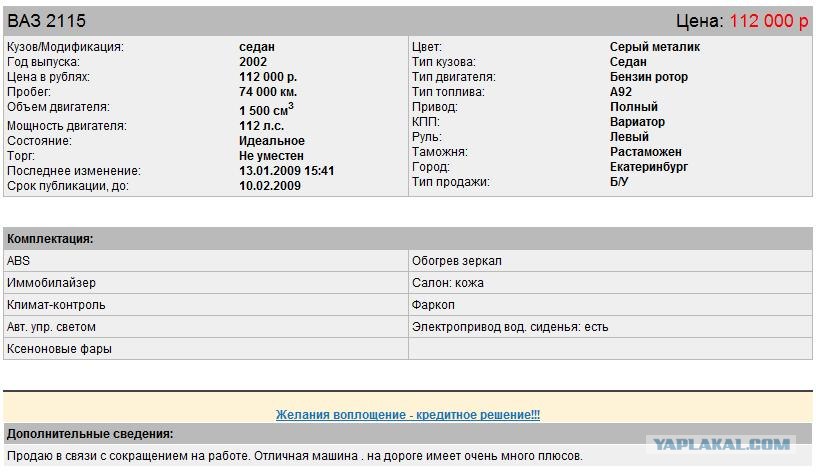Select the Фаркоп equipment row
816x474 pixels.
pos(610,304)
